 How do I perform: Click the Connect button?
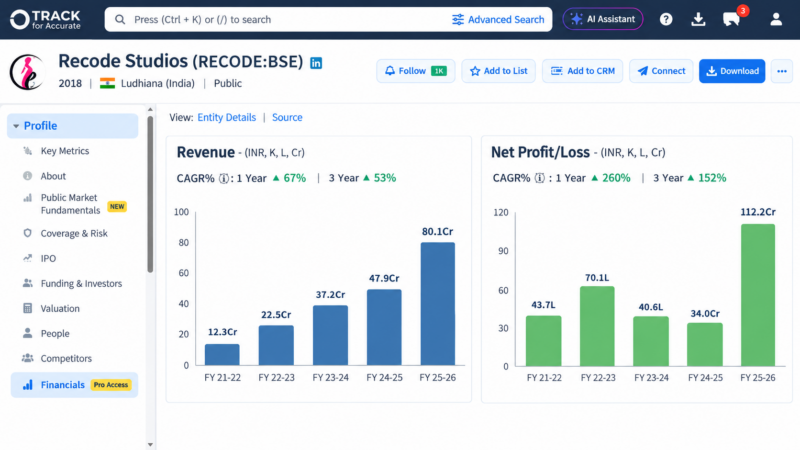point(661,71)
